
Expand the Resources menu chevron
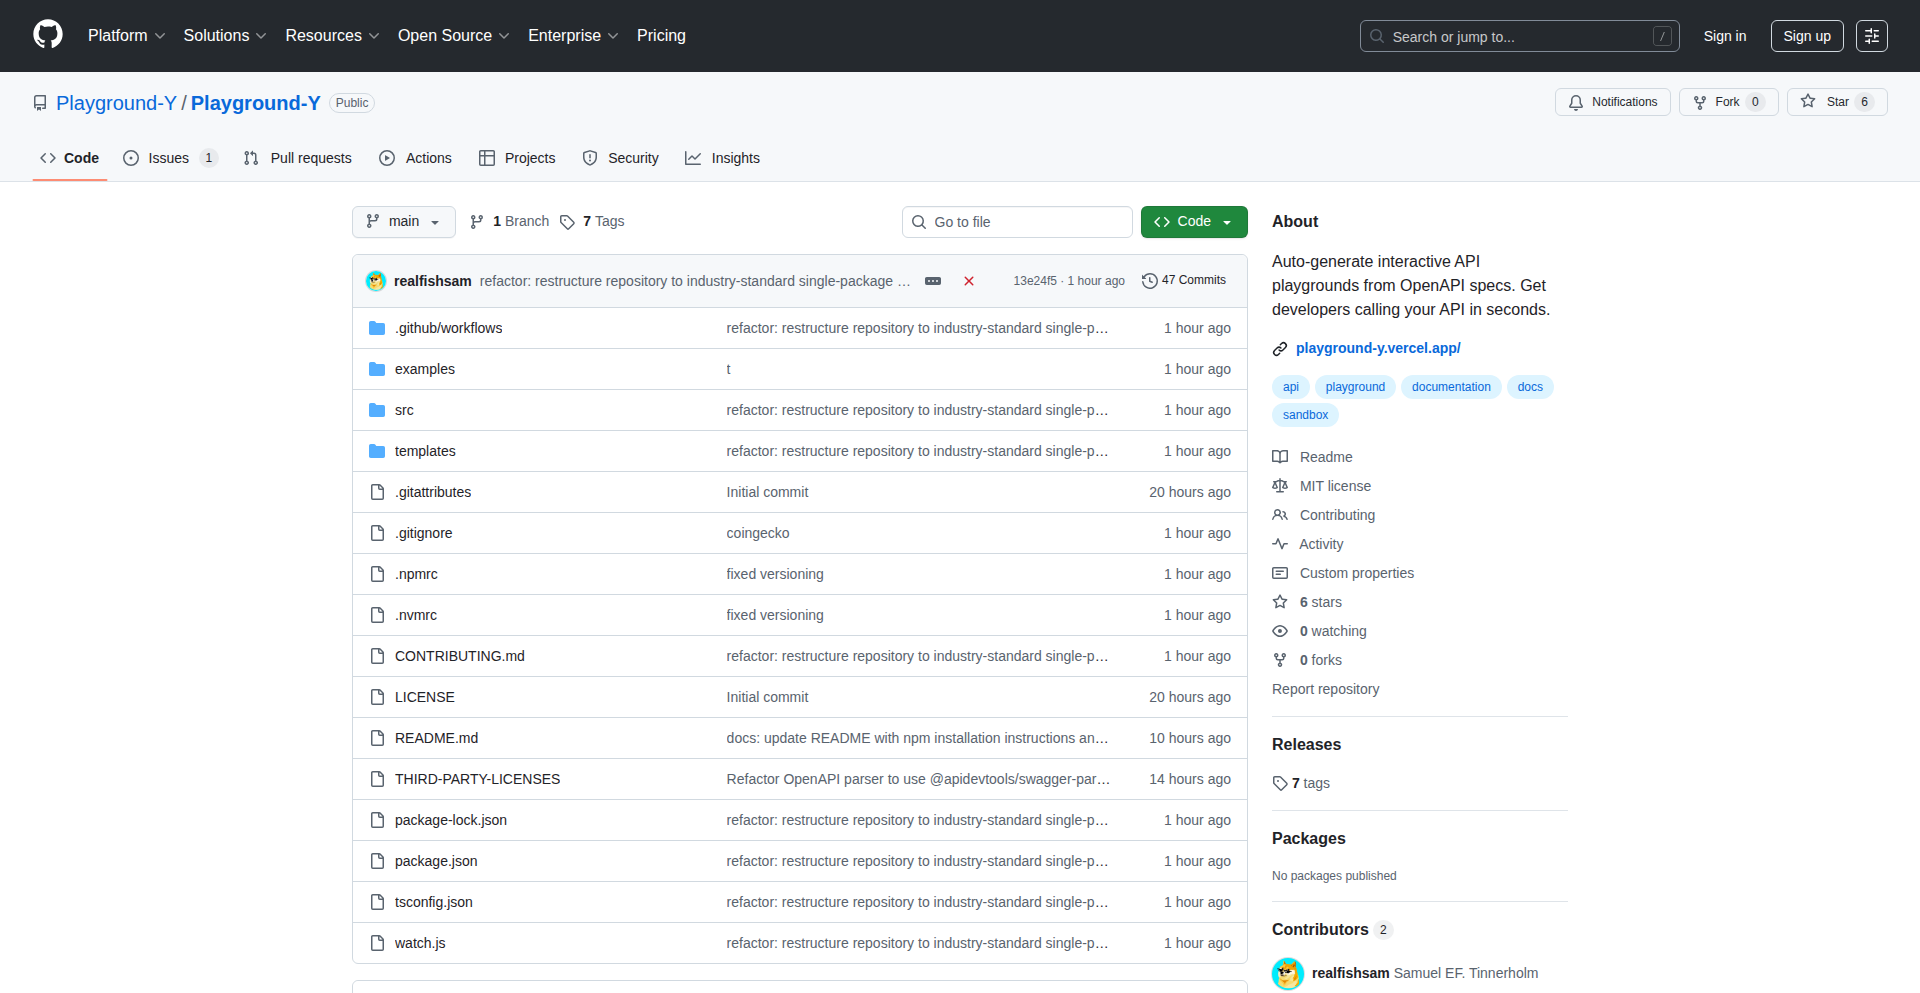[374, 36]
